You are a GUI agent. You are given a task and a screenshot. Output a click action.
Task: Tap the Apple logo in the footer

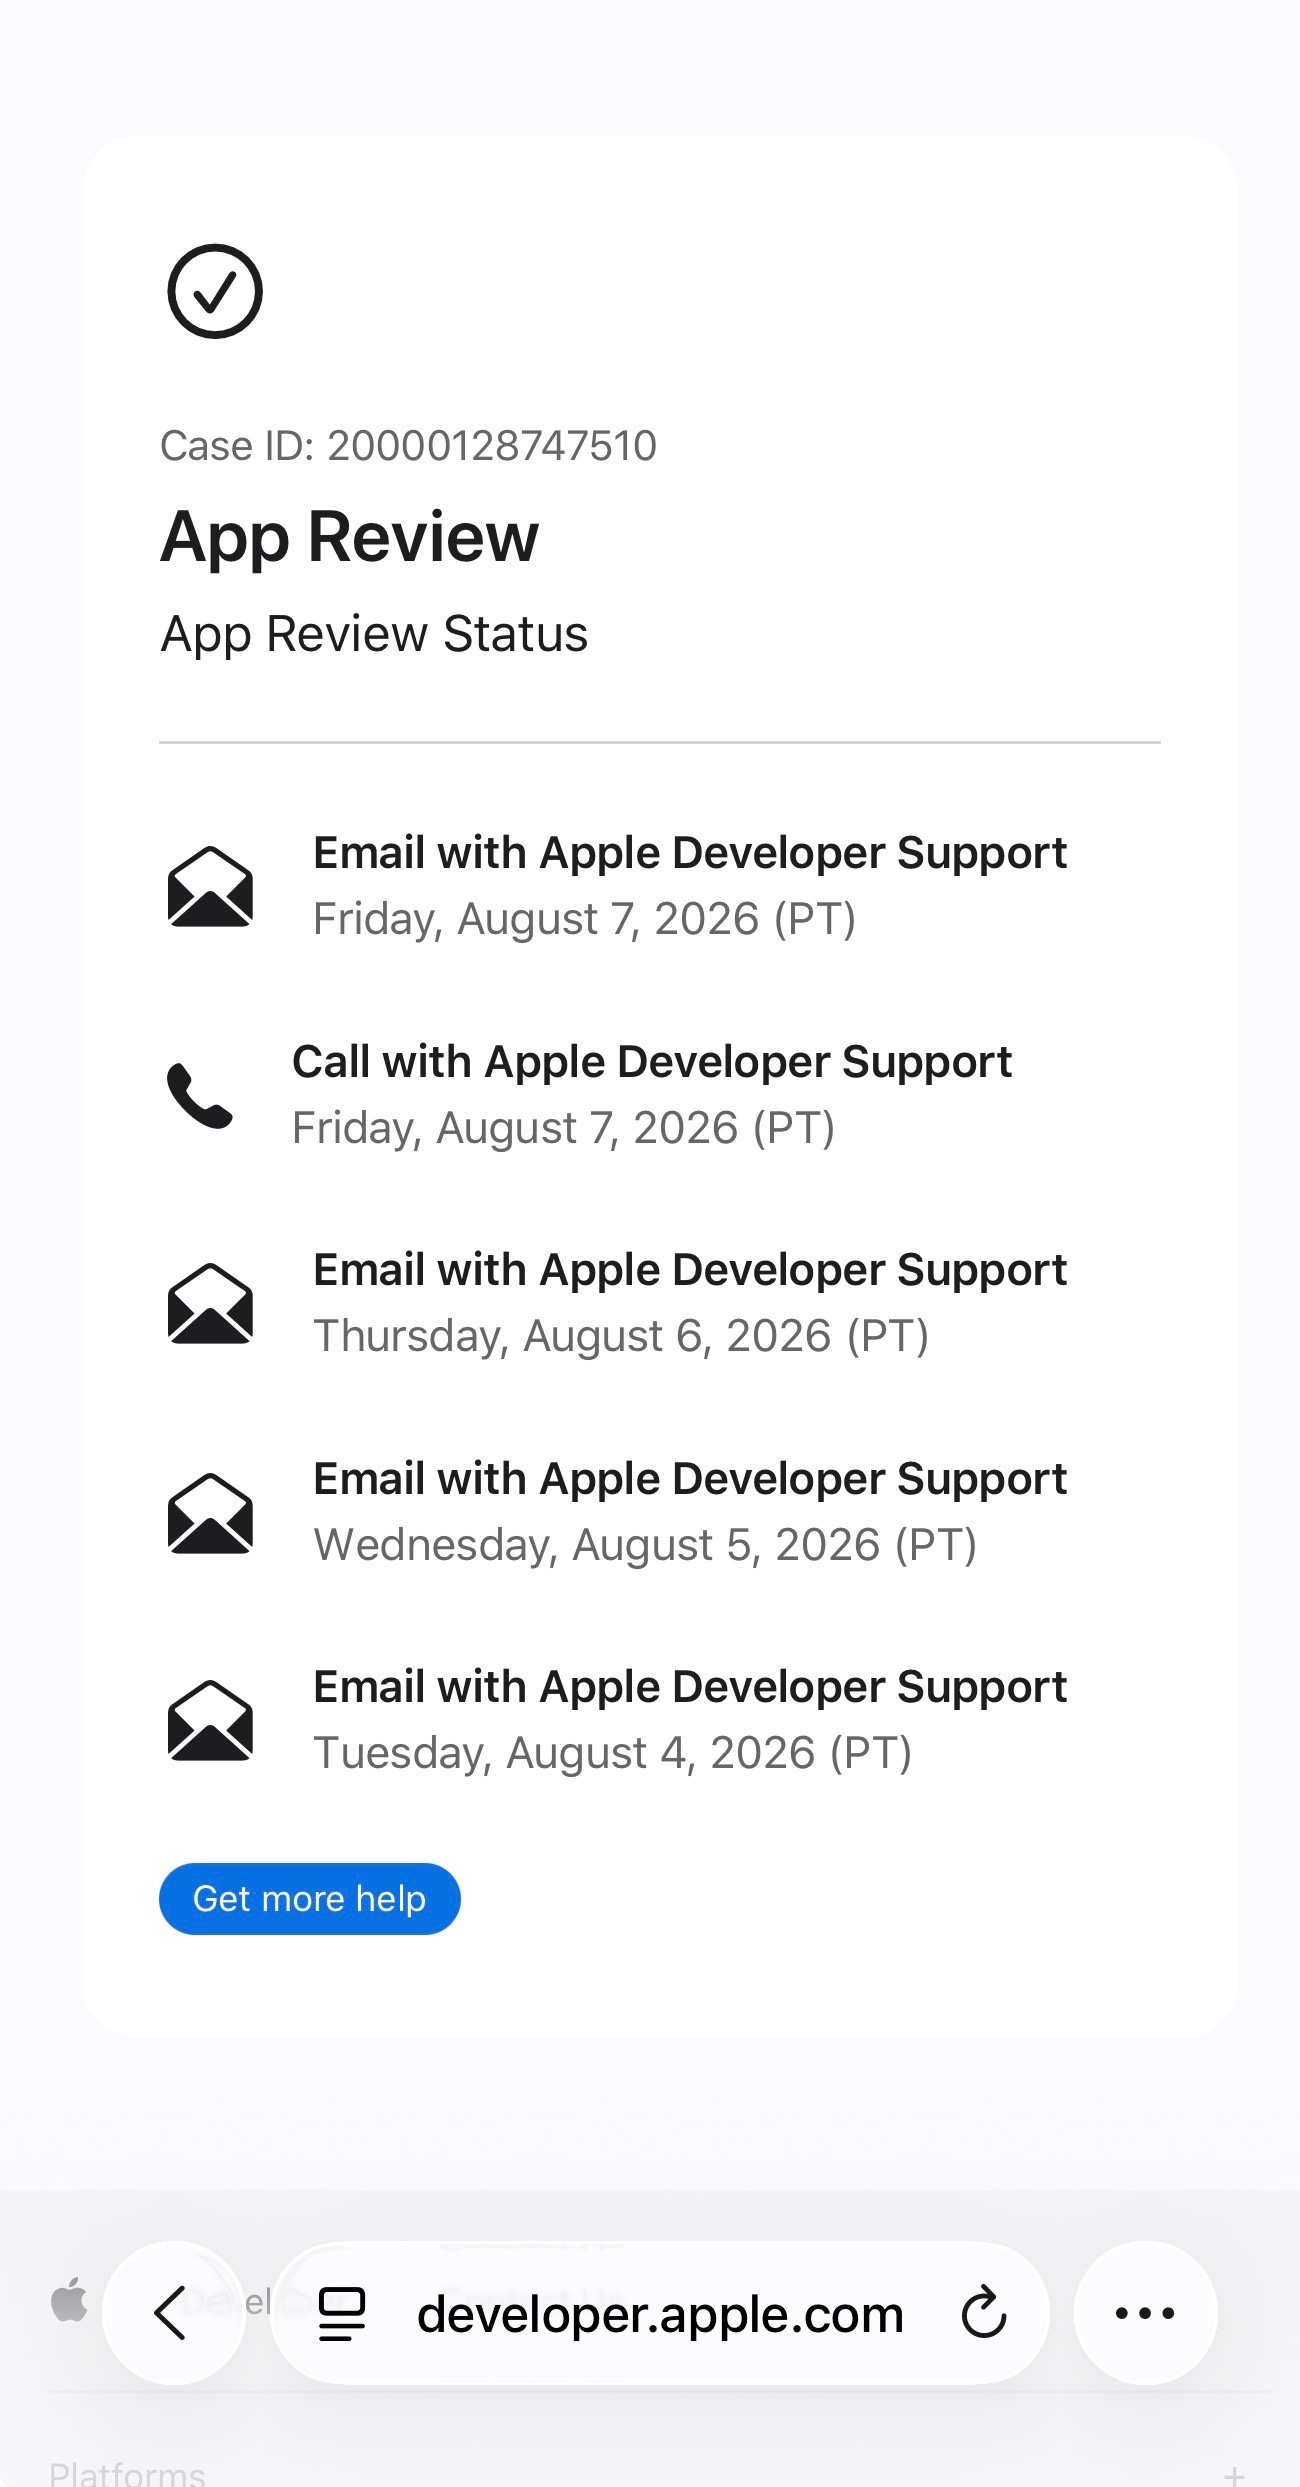tap(69, 2299)
